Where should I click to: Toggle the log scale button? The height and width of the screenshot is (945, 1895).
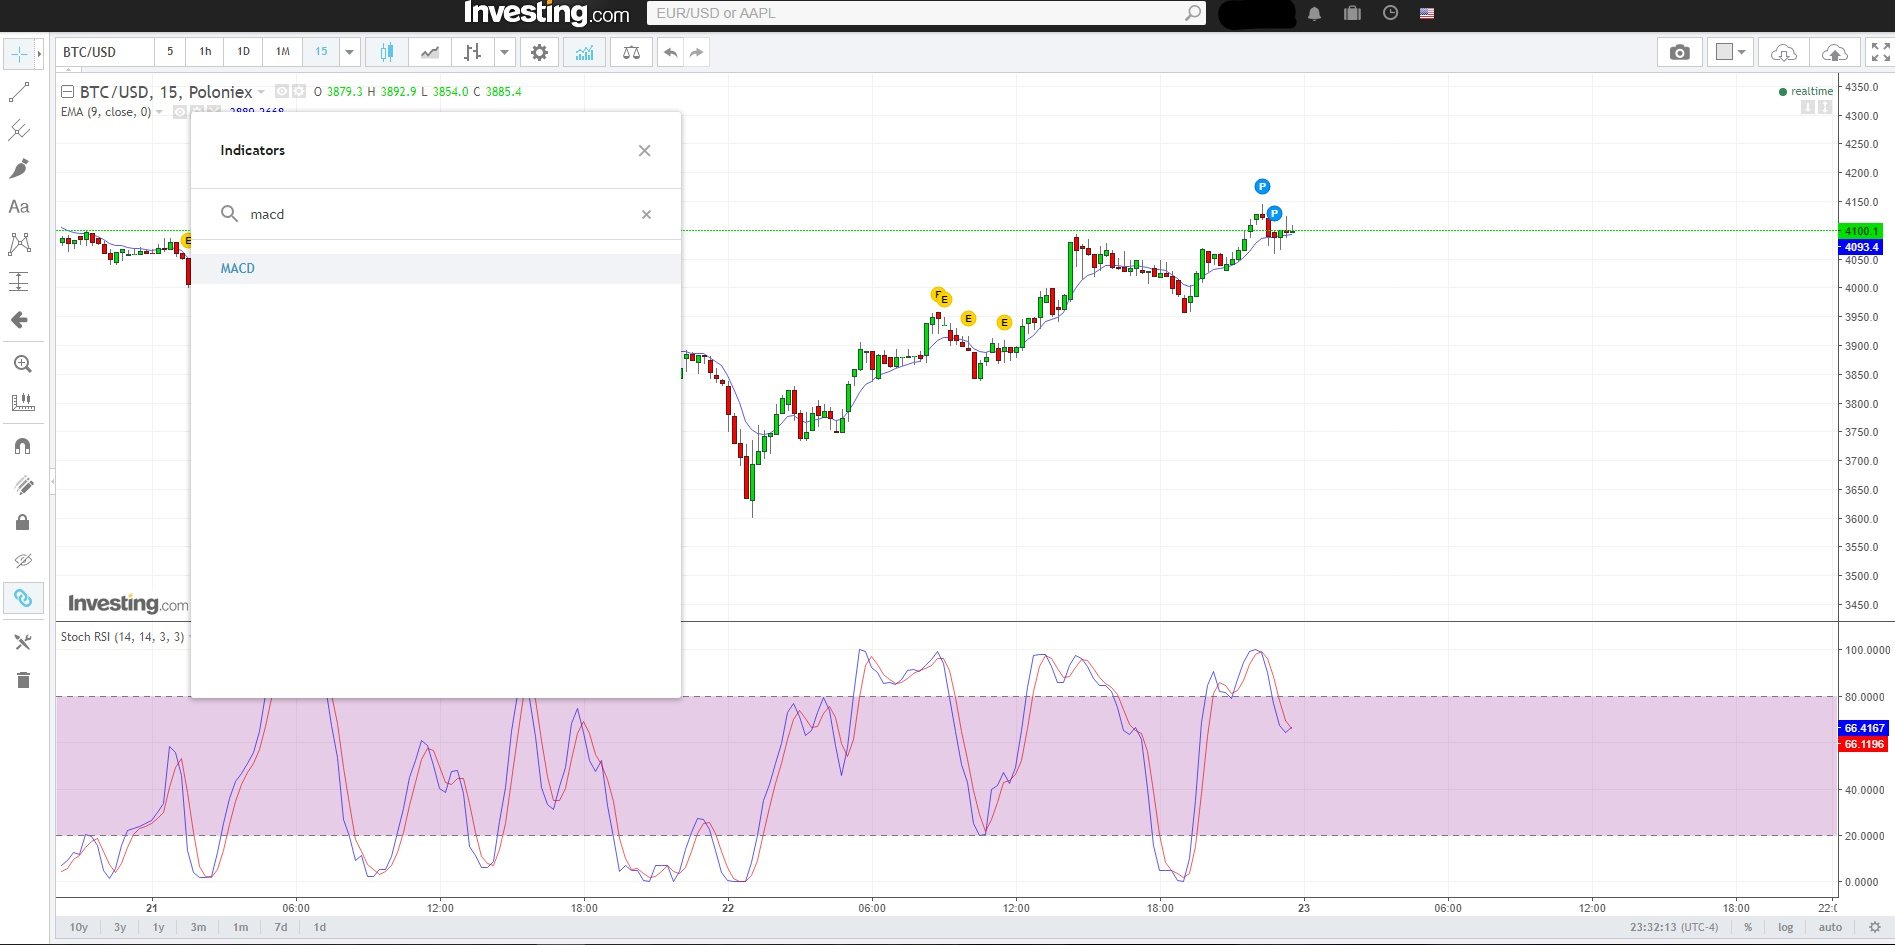pos(1785,927)
